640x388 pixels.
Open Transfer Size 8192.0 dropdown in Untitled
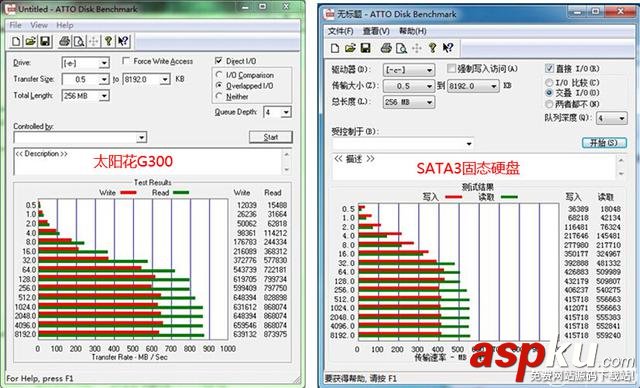[146, 79]
